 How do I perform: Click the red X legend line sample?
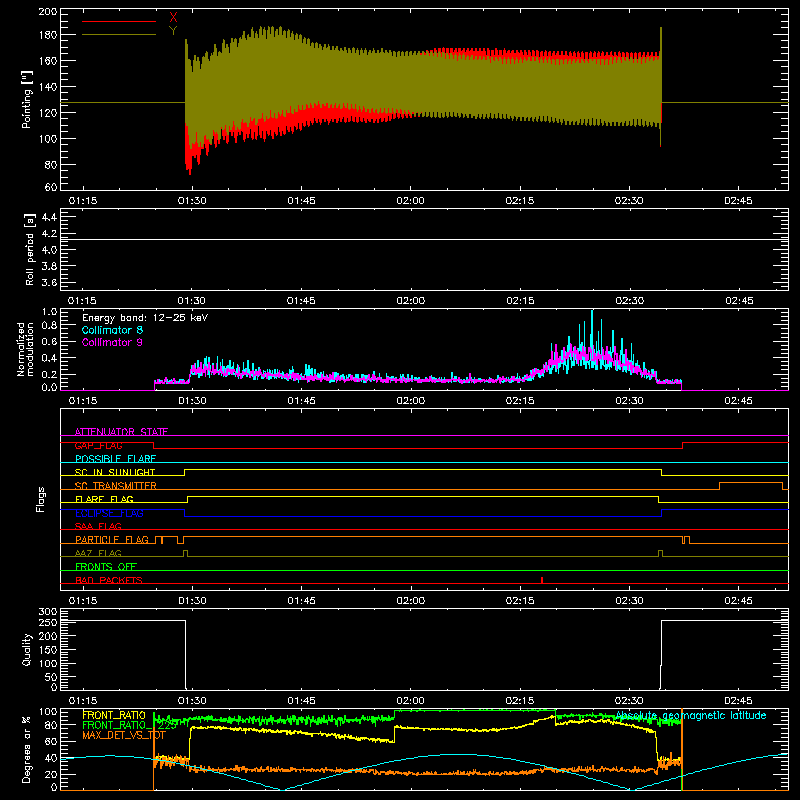click(x=119, y=21)
